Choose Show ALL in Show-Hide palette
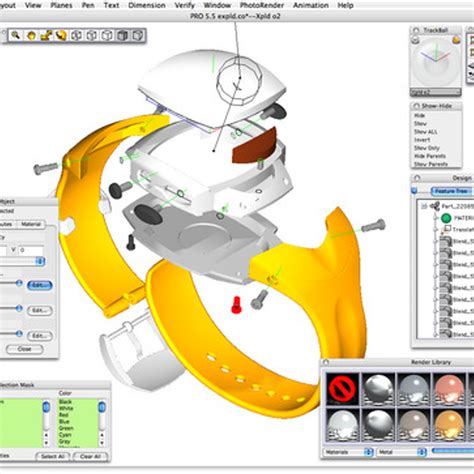474x474 pixels. [426, 132]
